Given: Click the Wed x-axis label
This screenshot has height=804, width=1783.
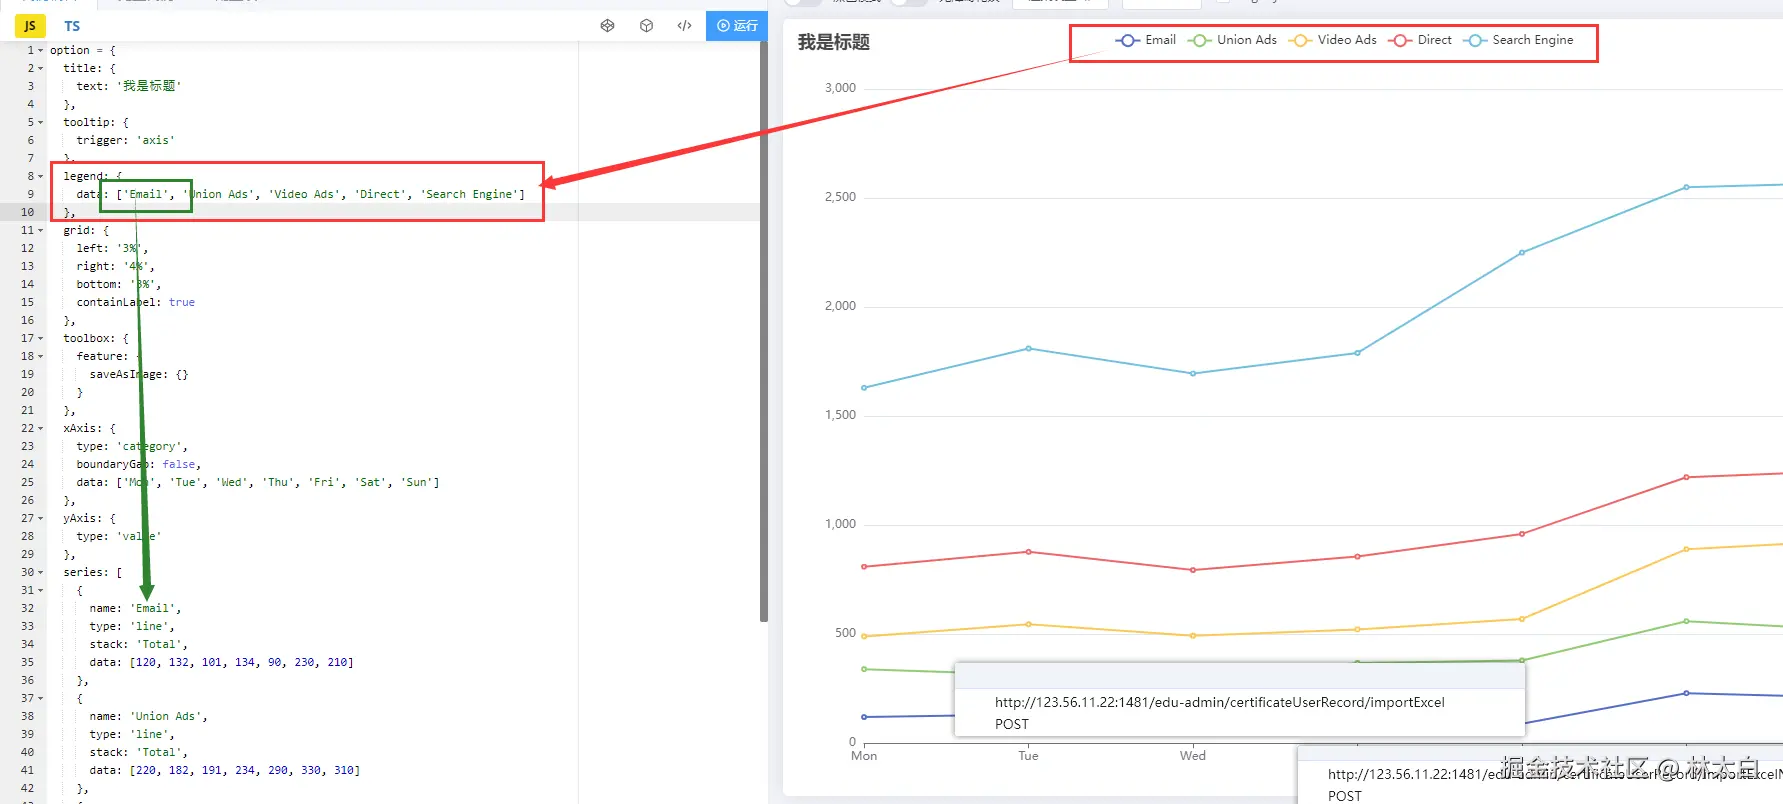Looking at the screenshot, I should tap(1192, 756).
